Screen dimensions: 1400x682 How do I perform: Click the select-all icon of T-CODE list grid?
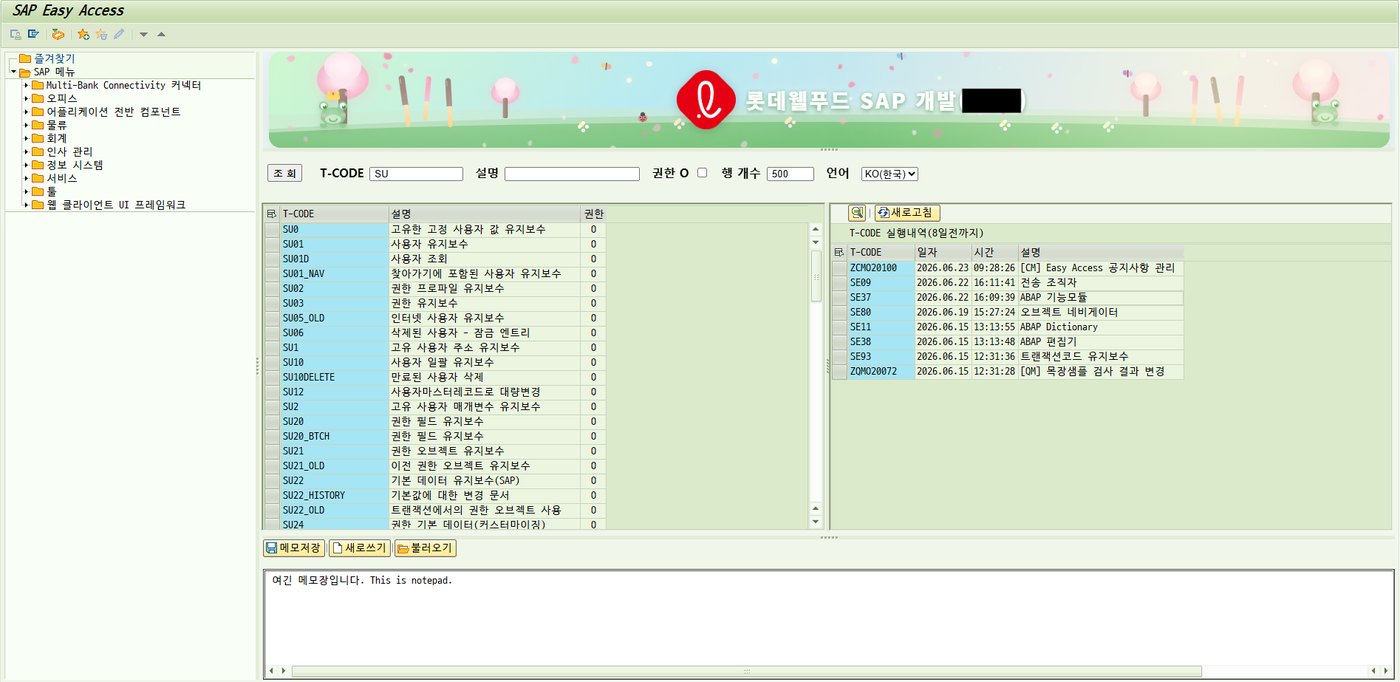271,214
